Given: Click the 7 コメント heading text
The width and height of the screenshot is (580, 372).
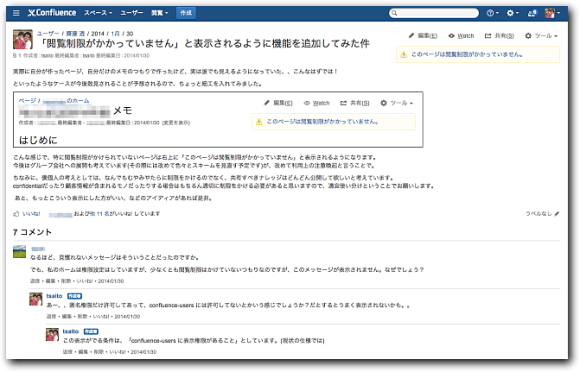Looking at the screenshot, I should click(x=32, y=232).
